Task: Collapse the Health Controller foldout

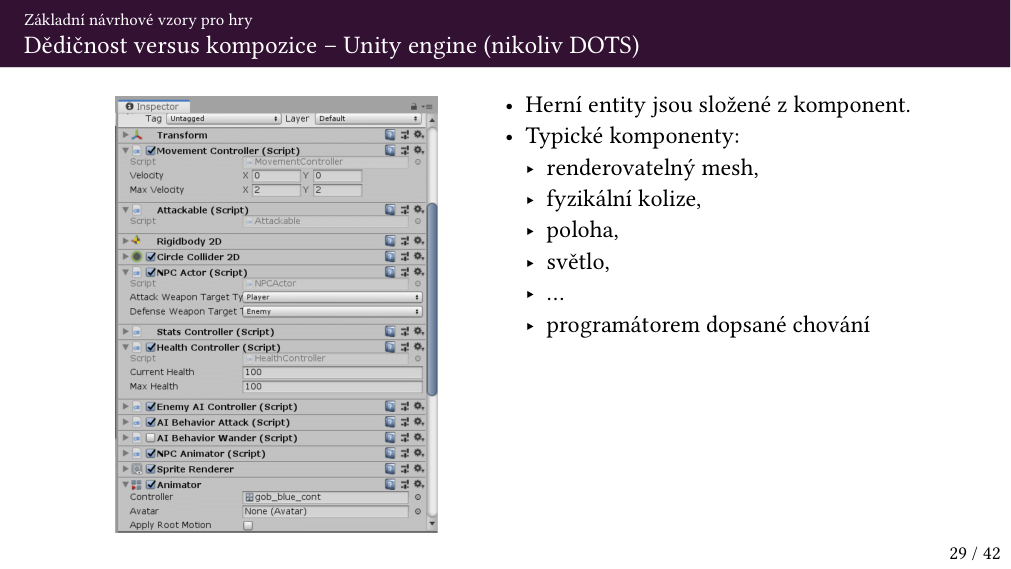Action: click(x=126, y=347)
